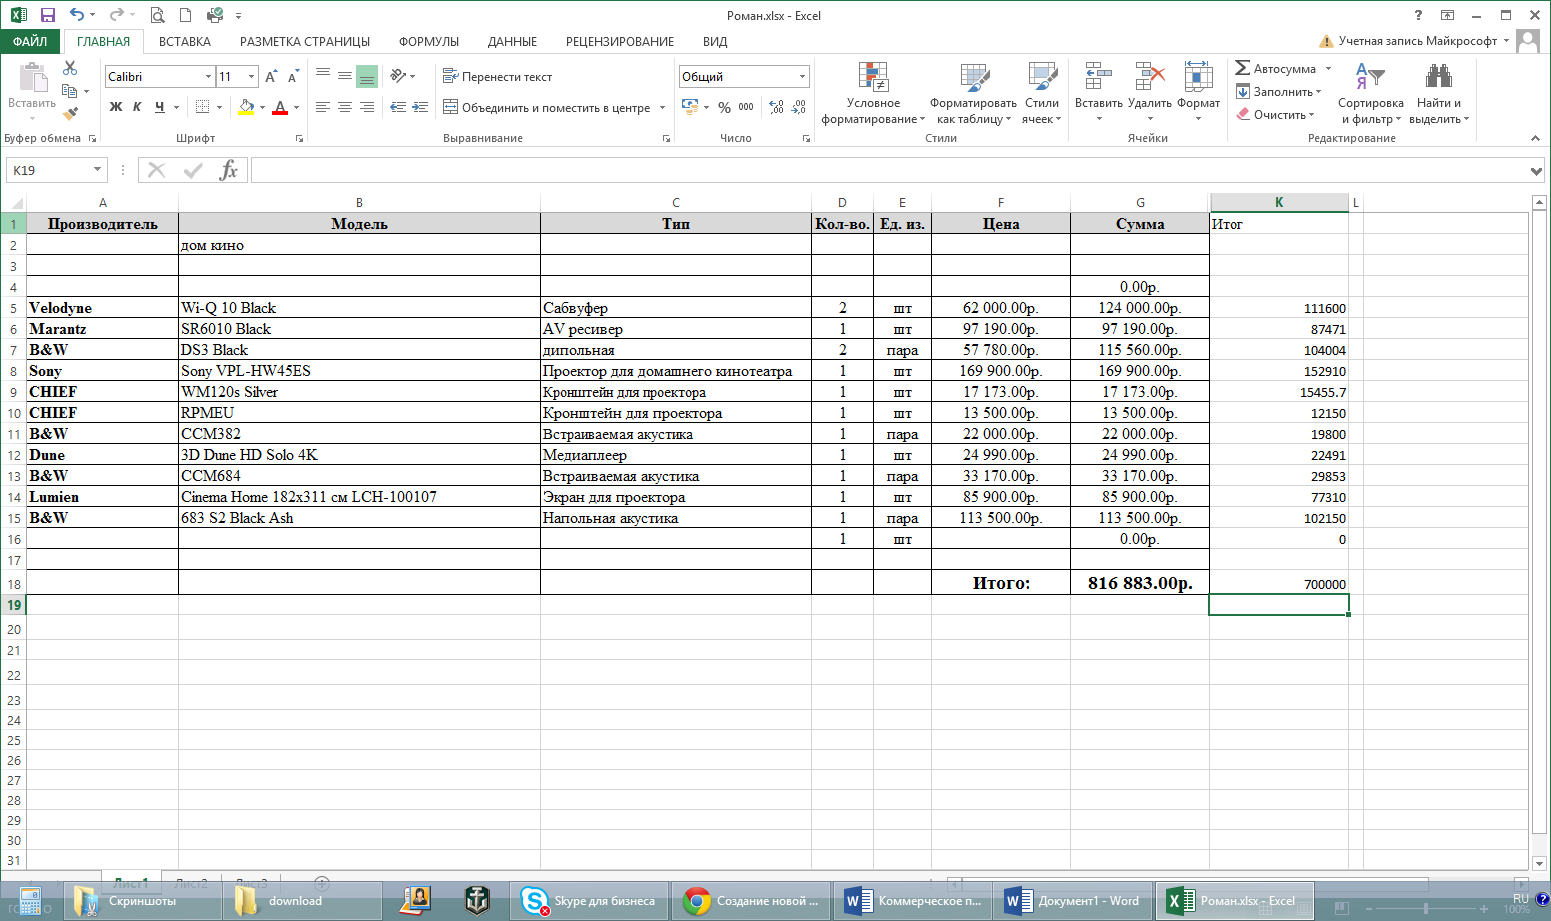Switch to the ДАННЫЕ tab

coord(513,41)
